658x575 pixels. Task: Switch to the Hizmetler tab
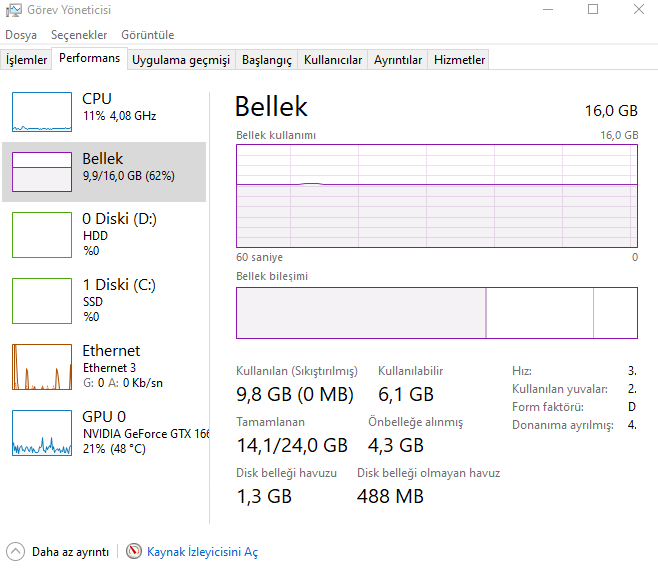coord(459,60)
